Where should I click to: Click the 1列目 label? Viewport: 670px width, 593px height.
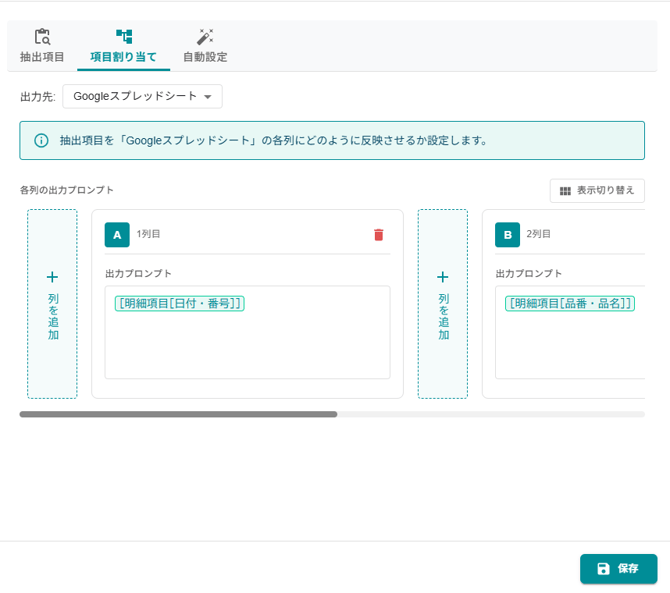148,234
